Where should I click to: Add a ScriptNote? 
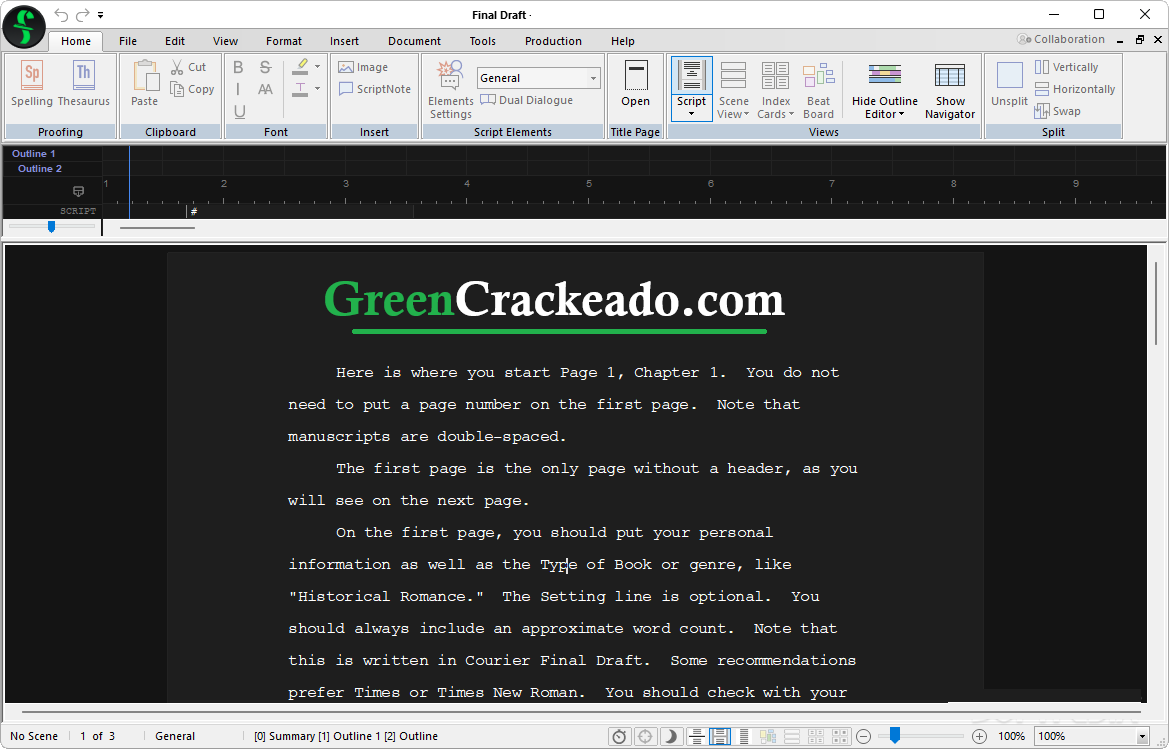tap(374, 89)
